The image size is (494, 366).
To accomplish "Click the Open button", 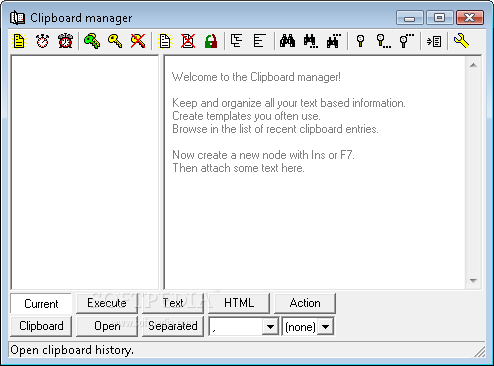I will click(x=107, y=326).
